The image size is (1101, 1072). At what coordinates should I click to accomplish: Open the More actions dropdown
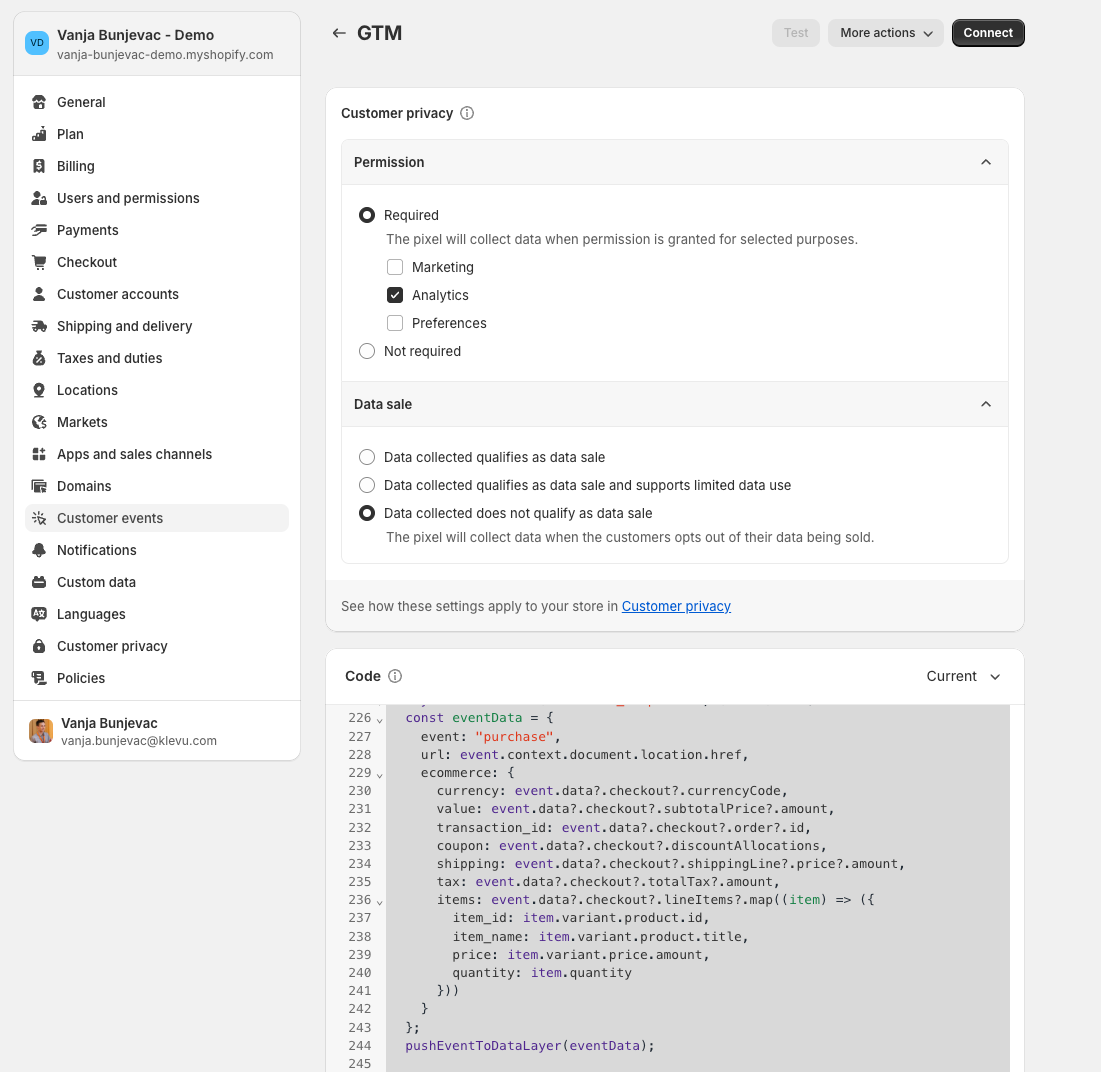point(886,33)
